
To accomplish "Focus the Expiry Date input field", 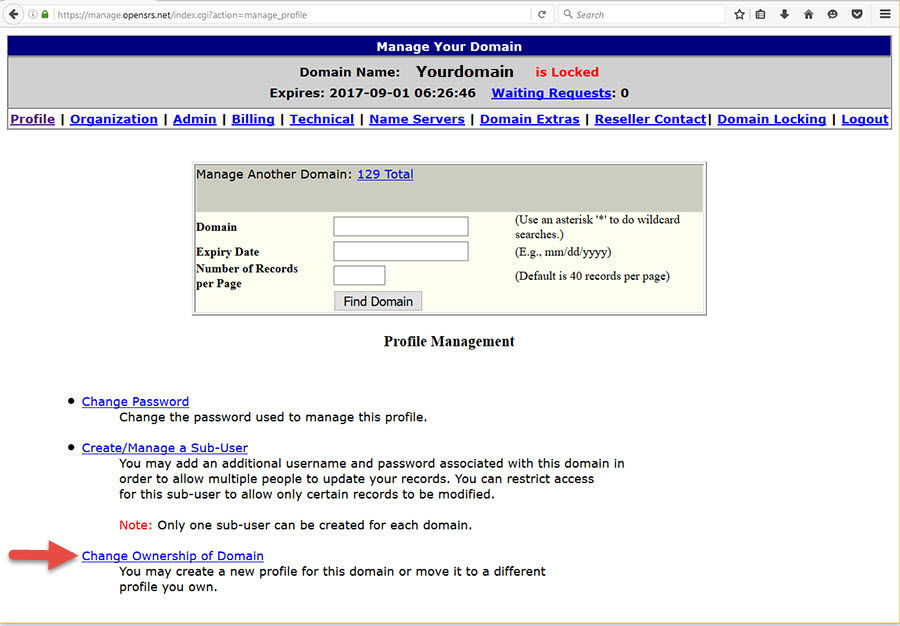I will click(x=400, y=251).
